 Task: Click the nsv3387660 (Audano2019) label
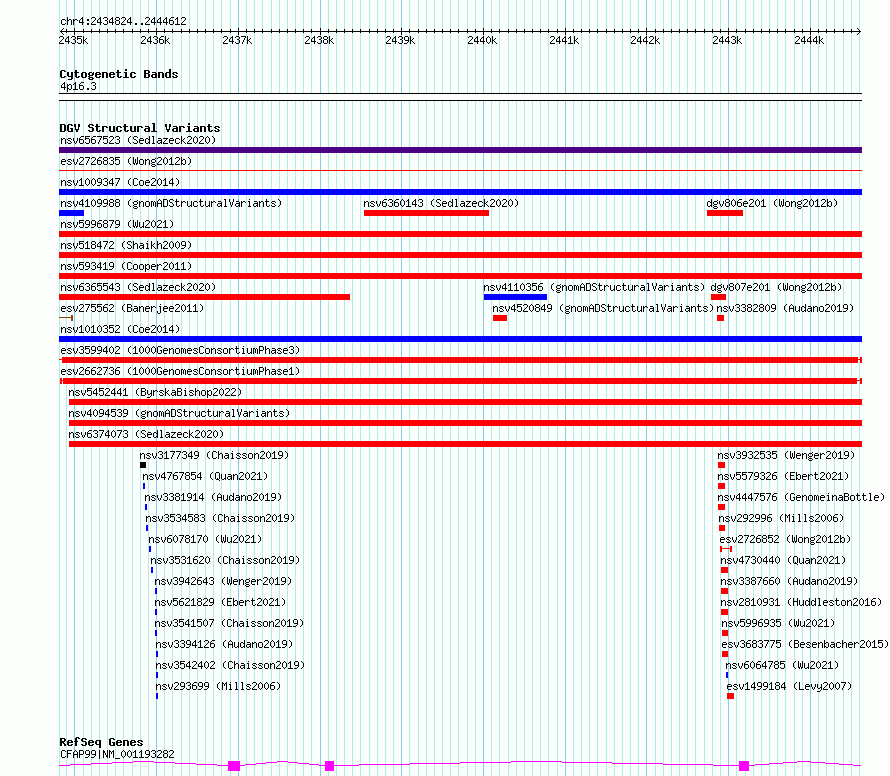click(x=789, y=581)
